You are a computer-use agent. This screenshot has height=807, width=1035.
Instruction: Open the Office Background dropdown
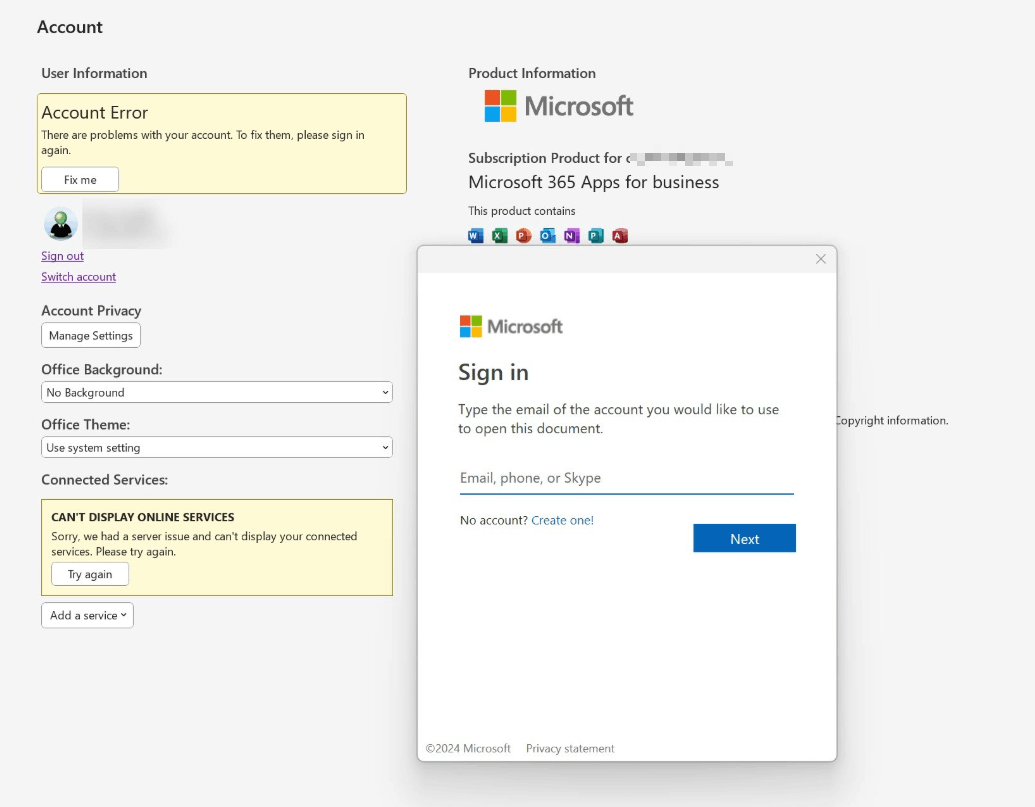(x=217, y=392)
